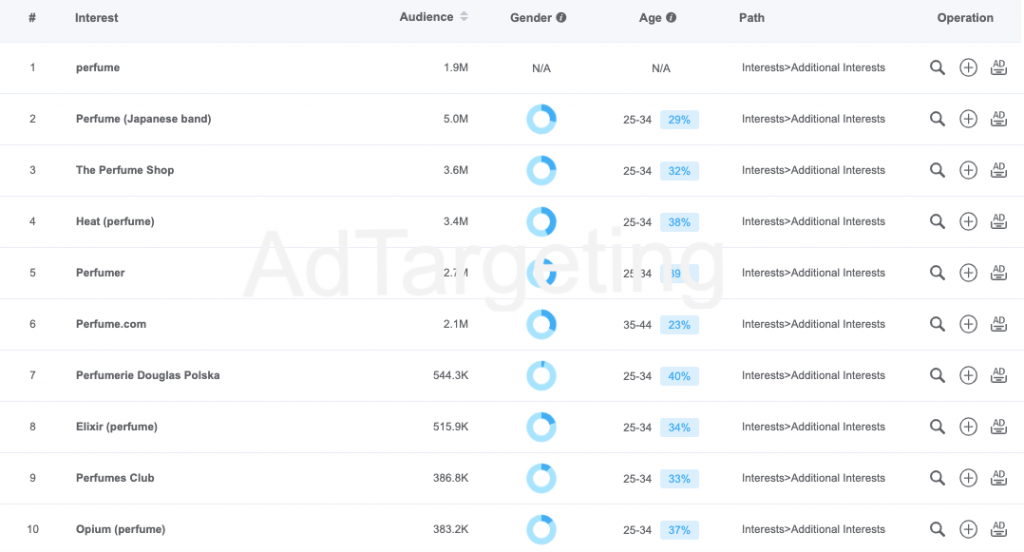Search the Heat (perfume) interest

(x=937, y=221)
